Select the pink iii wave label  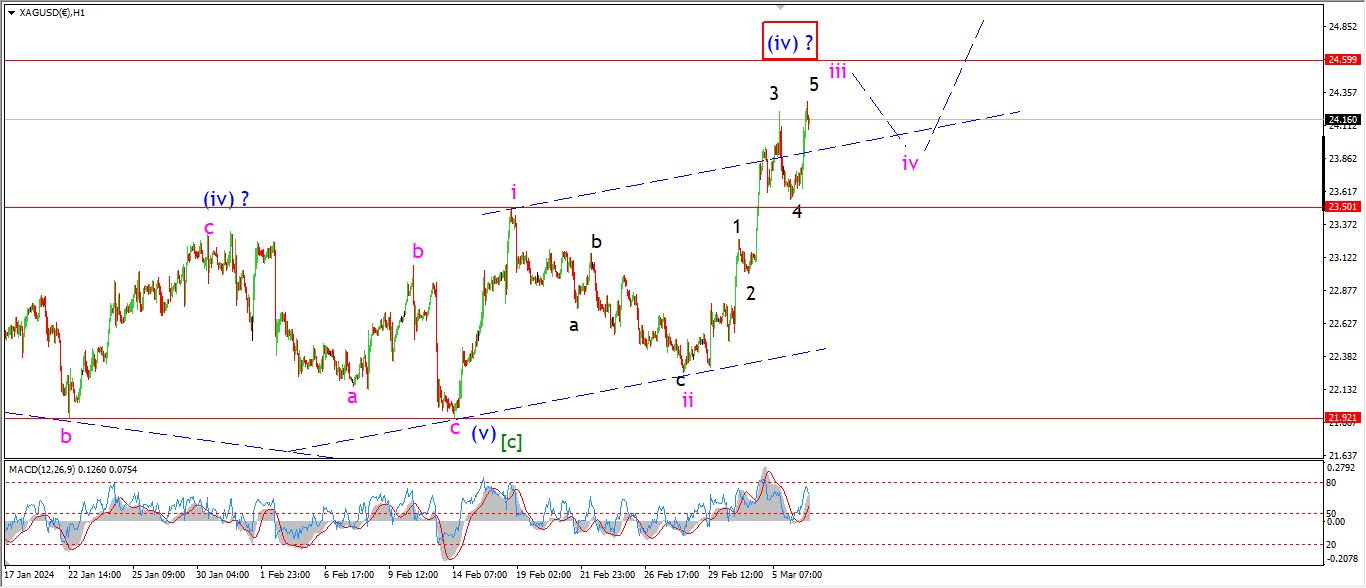(838, 71)
